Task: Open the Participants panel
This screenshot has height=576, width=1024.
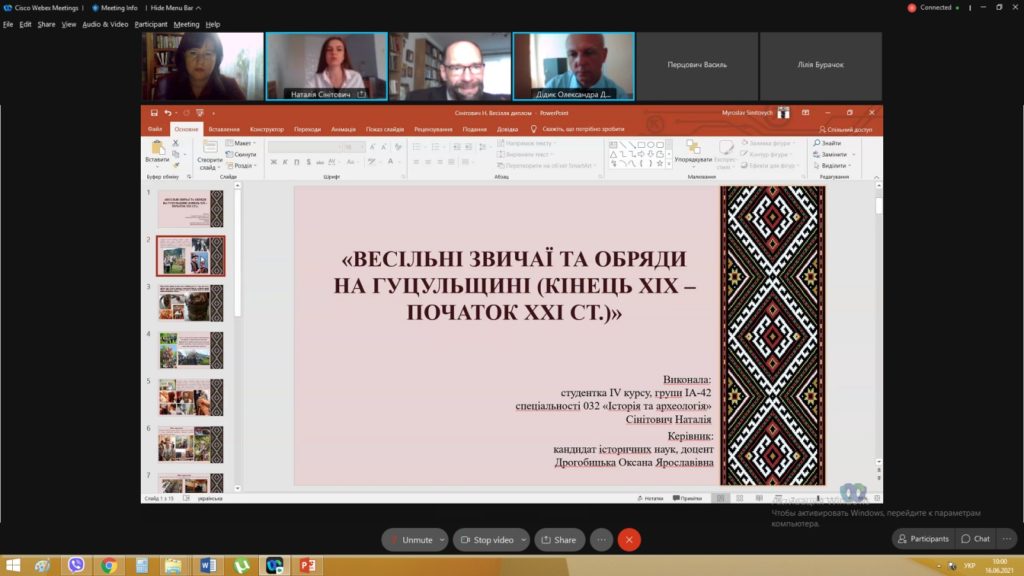Action: tap(922, 539)
